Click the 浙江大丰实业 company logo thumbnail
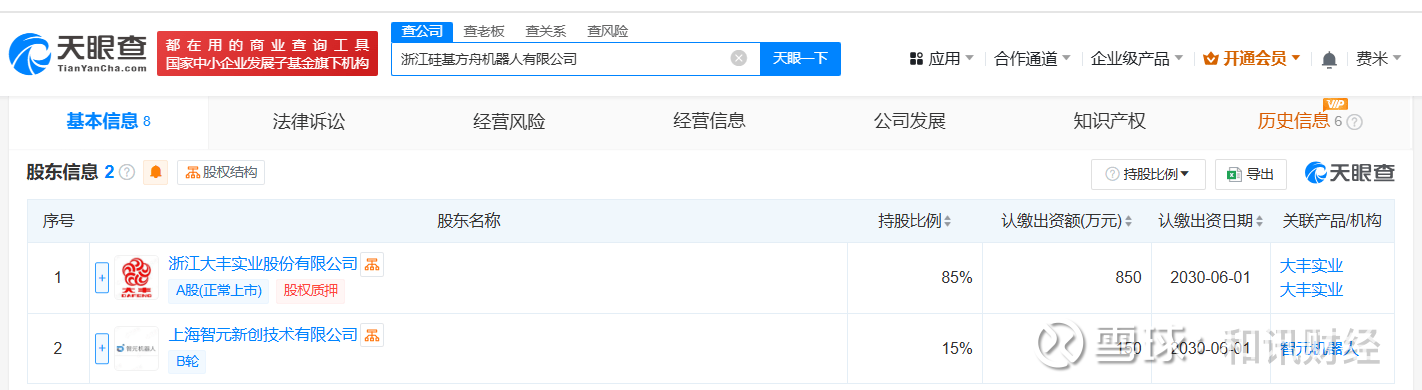The width and height of the screenshot is (1422, 390). pyautogui.click(x=136, y=277)
